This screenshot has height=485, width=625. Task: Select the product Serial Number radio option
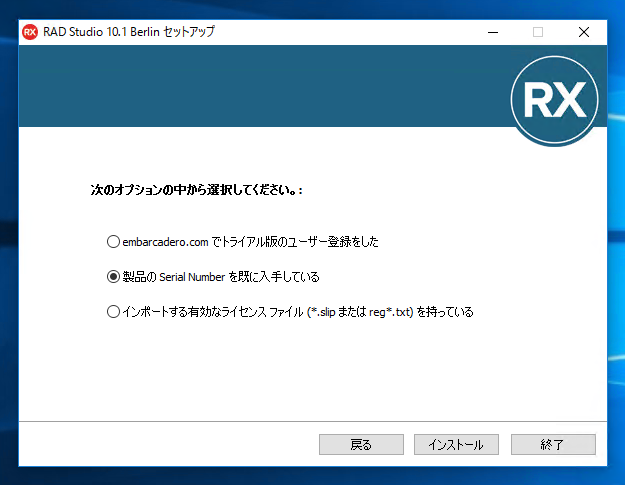(113, 277)
